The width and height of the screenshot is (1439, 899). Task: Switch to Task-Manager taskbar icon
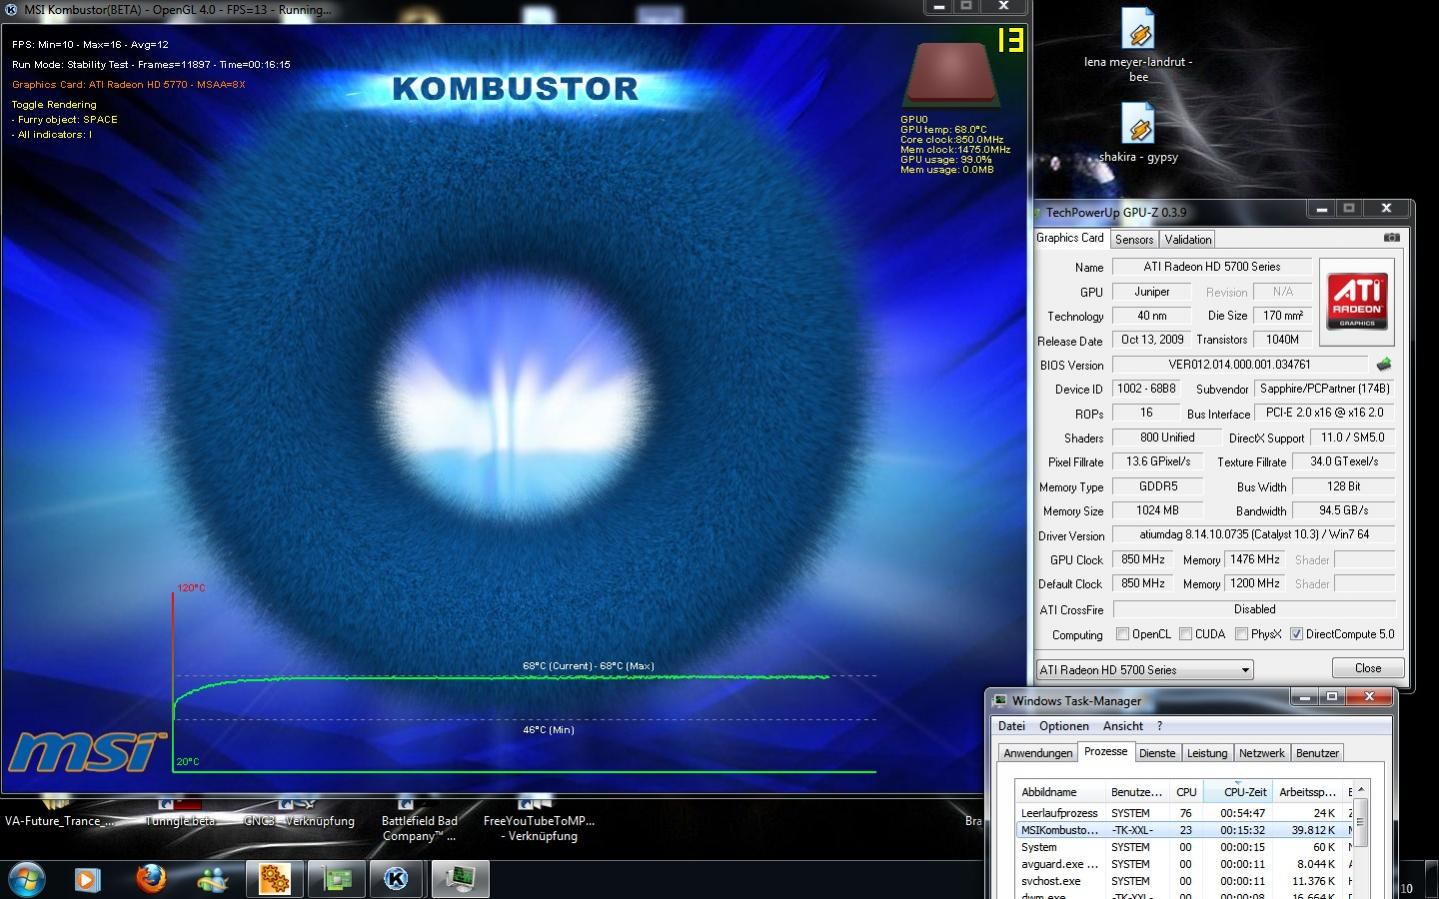tap(460, 879)
